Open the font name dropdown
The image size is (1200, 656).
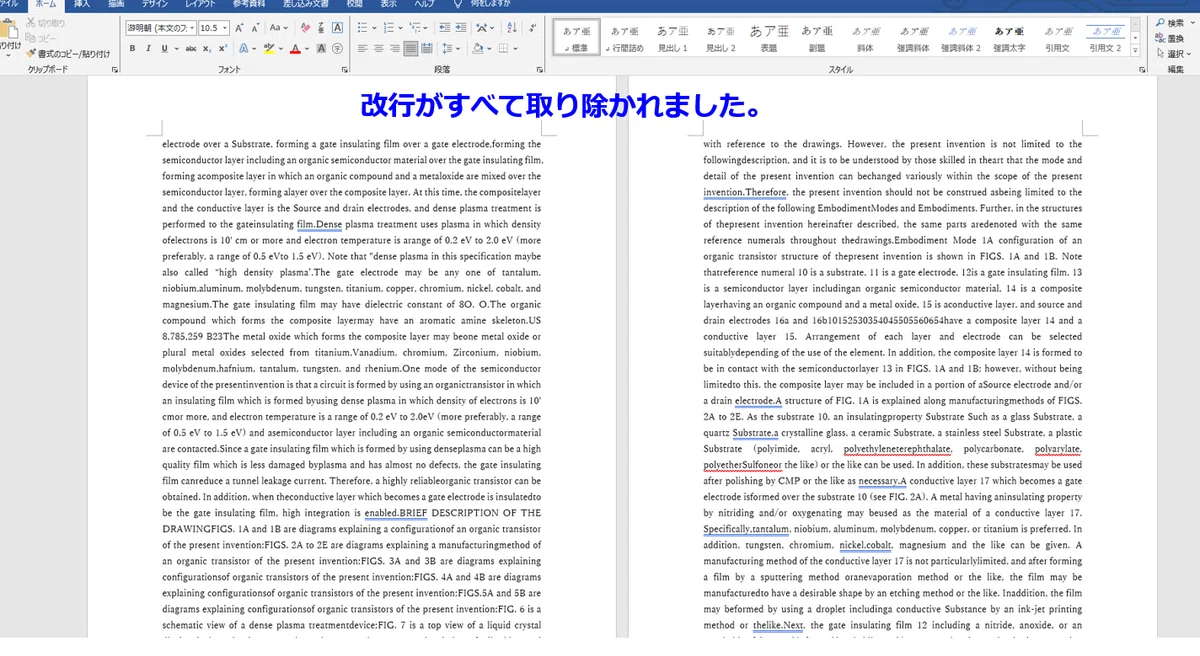190,28
